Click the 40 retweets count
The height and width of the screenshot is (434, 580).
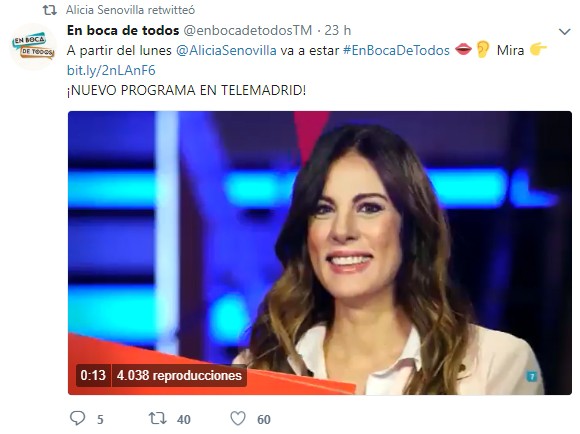[x=183, y=420]
